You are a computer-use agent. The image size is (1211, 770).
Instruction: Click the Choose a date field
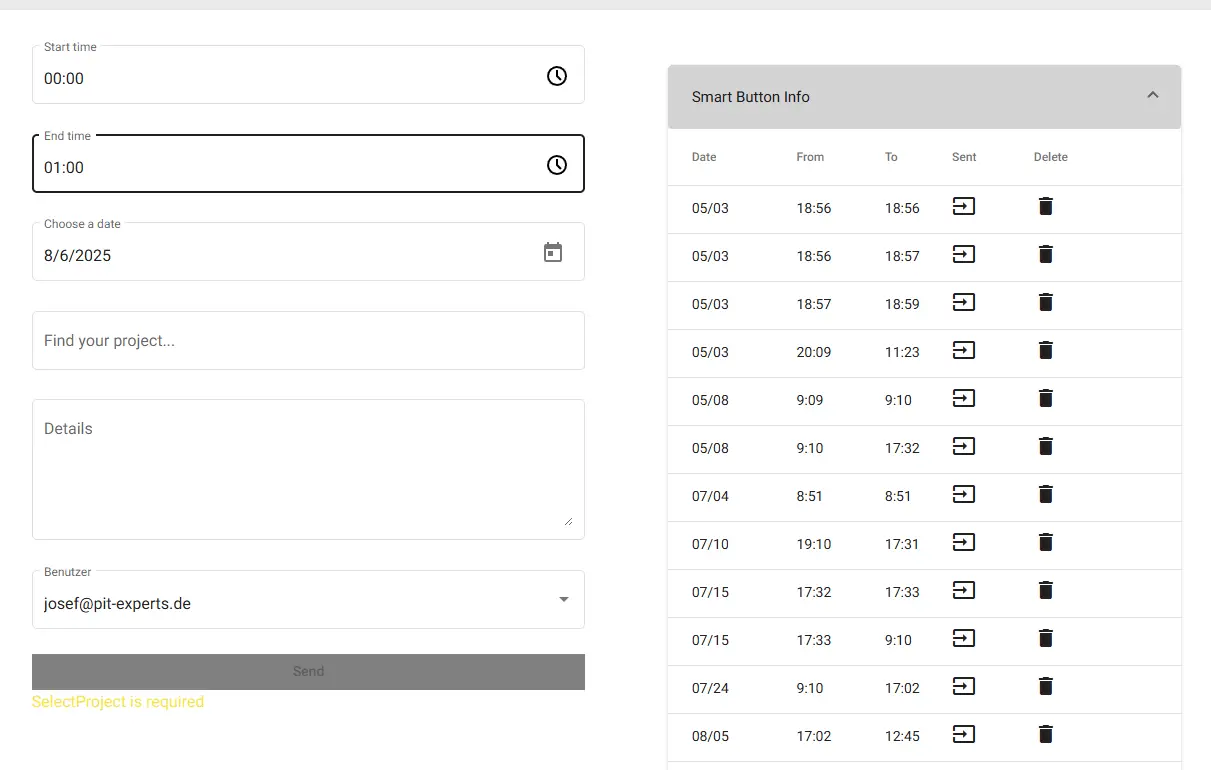pos(280,256)
